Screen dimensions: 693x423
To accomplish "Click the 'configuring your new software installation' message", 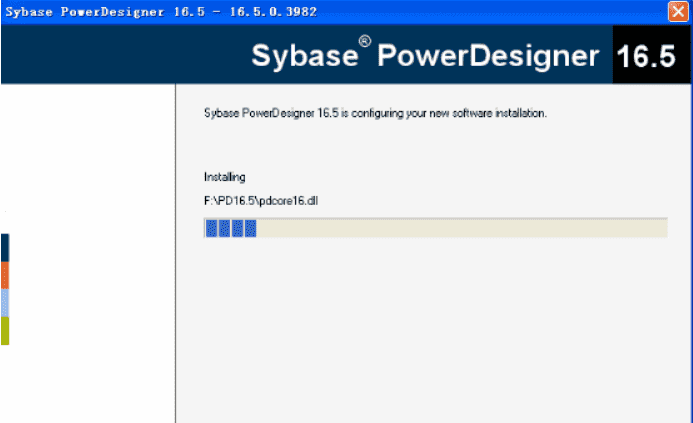I will pos(375,113).
